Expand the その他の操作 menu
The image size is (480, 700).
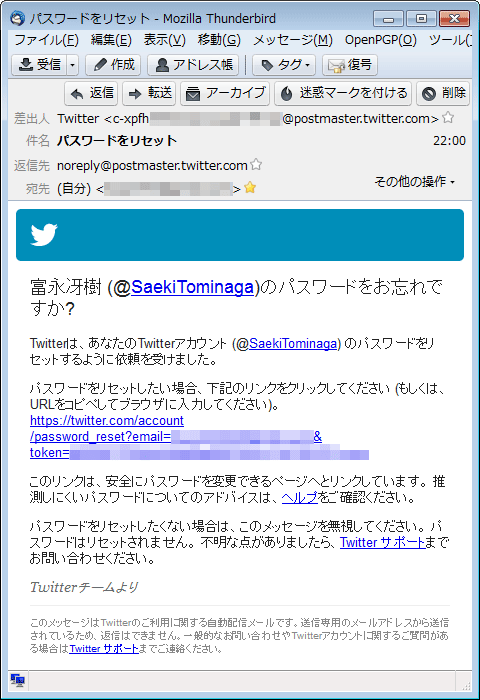(415, 181)
